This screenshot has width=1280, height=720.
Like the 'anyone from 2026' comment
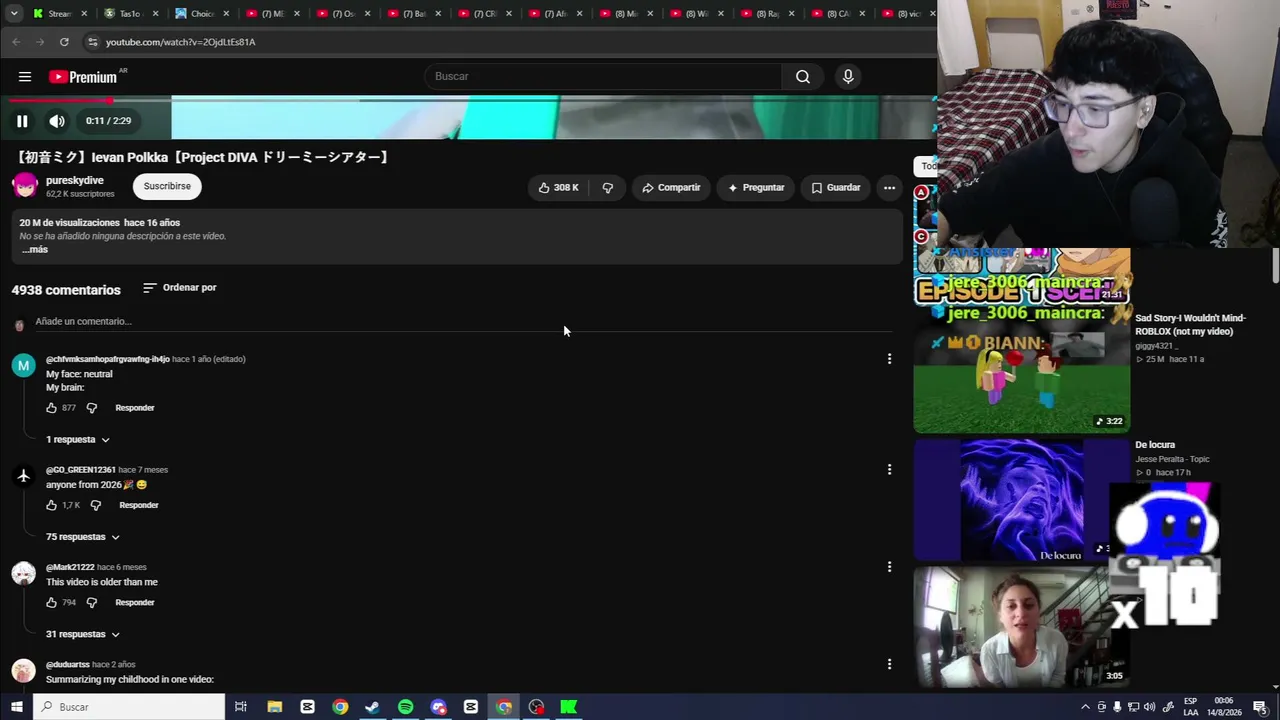52,505
